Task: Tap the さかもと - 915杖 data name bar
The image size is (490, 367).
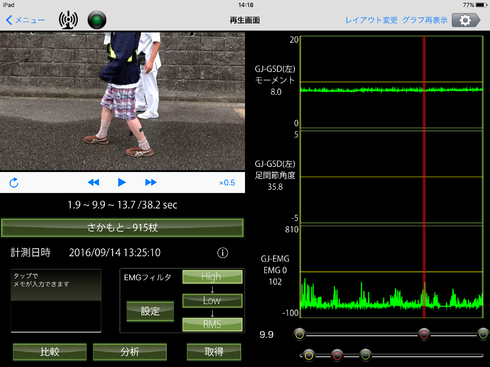Action: 122,228
